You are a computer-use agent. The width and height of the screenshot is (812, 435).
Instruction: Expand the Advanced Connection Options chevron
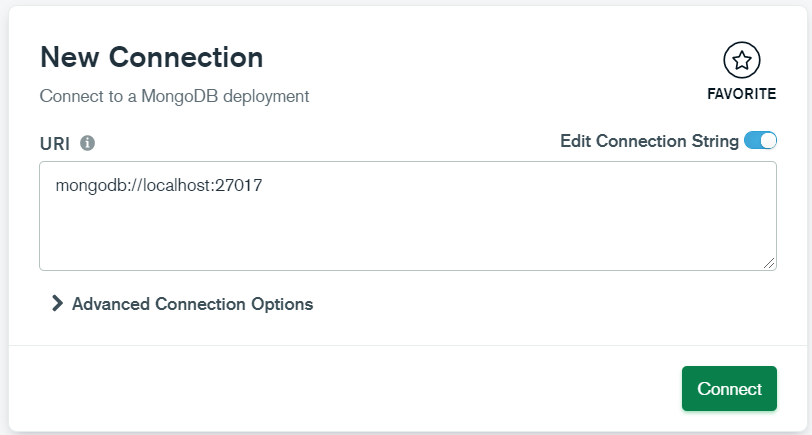(57, 304)
